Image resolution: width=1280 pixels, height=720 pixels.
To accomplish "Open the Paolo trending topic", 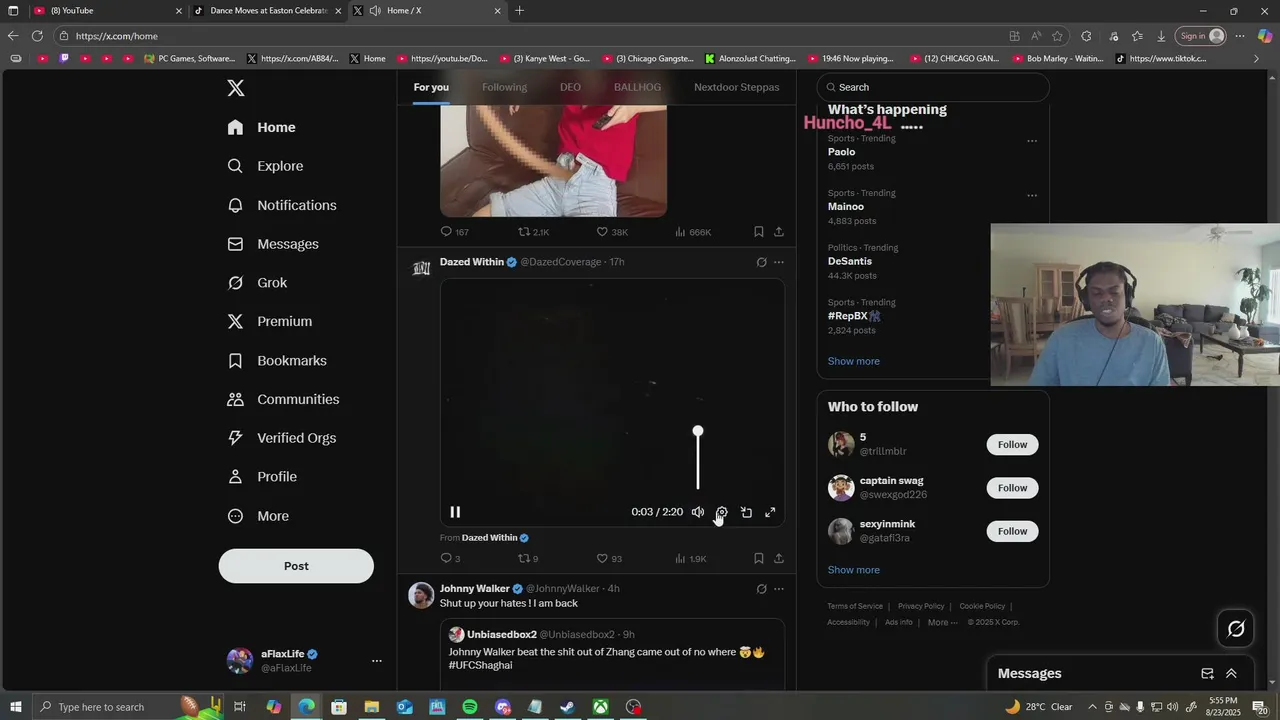I will pyautogui.click(x=841, y=152).
